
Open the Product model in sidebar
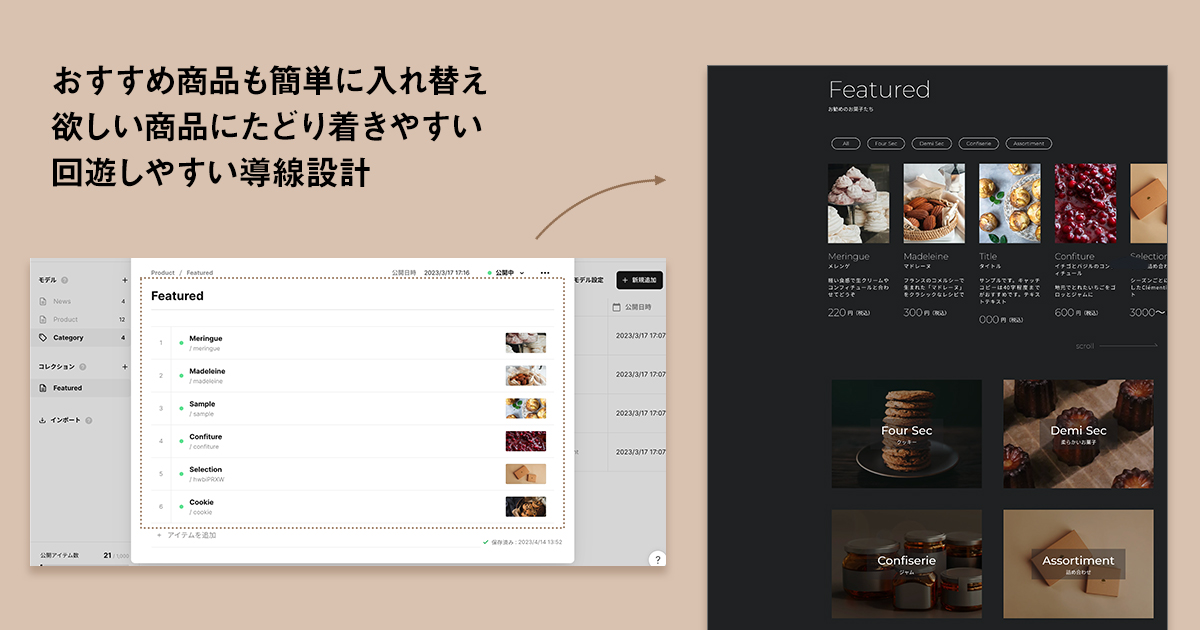[80, 319]
